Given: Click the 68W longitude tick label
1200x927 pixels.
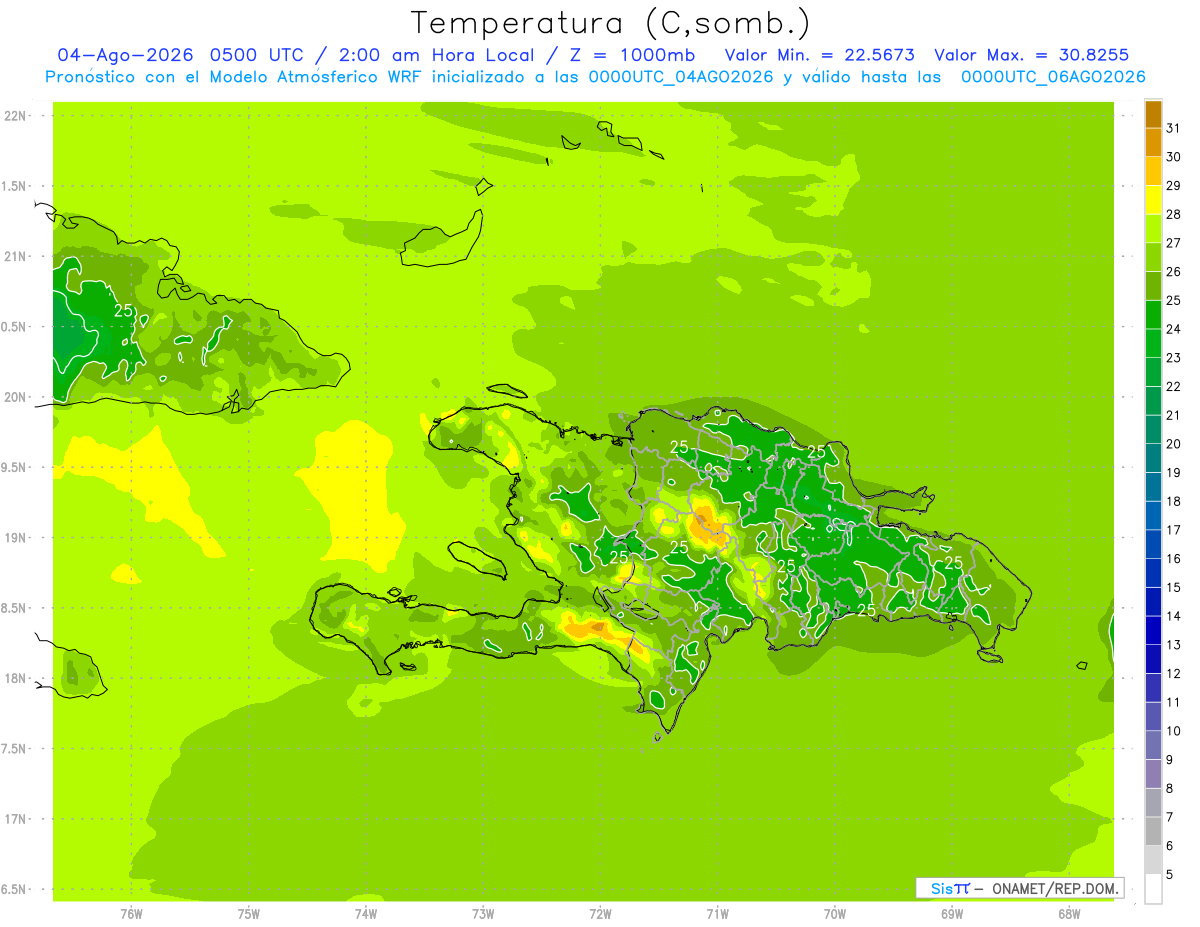Looking at the screenshot, I should click(x=1069, y=913).
